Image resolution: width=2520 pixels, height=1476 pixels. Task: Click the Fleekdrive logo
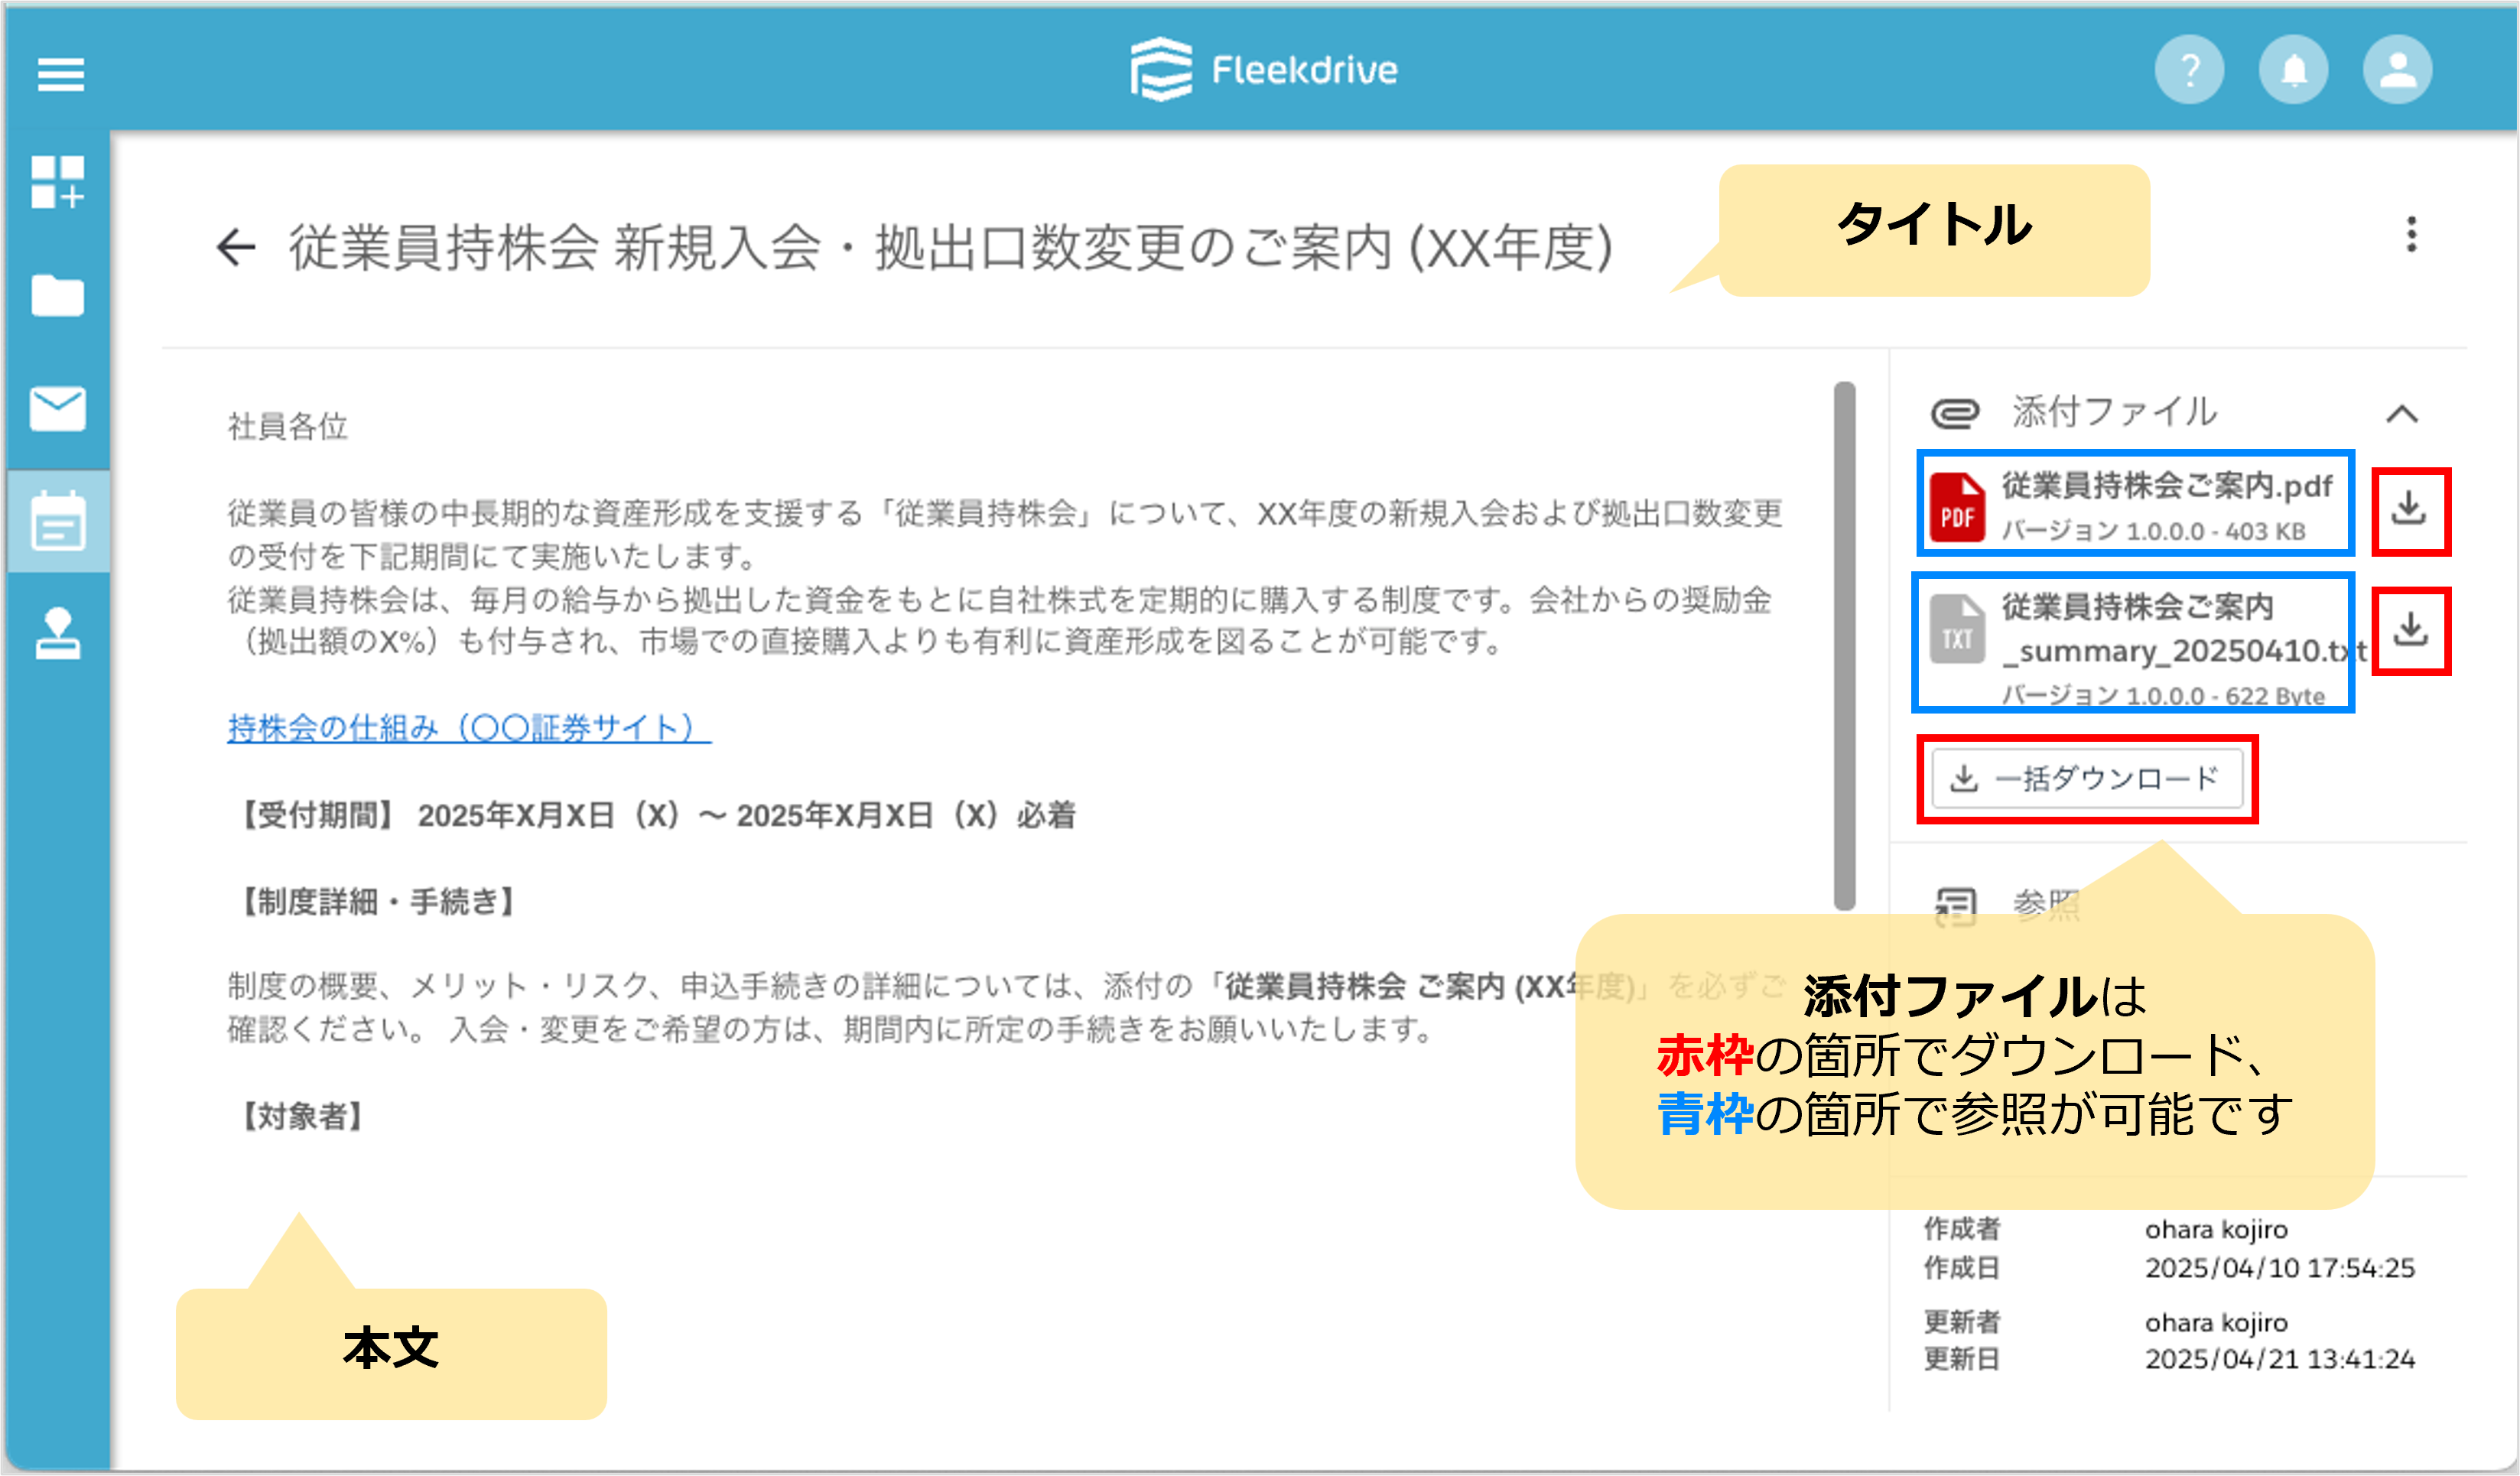pos(1264,69)
